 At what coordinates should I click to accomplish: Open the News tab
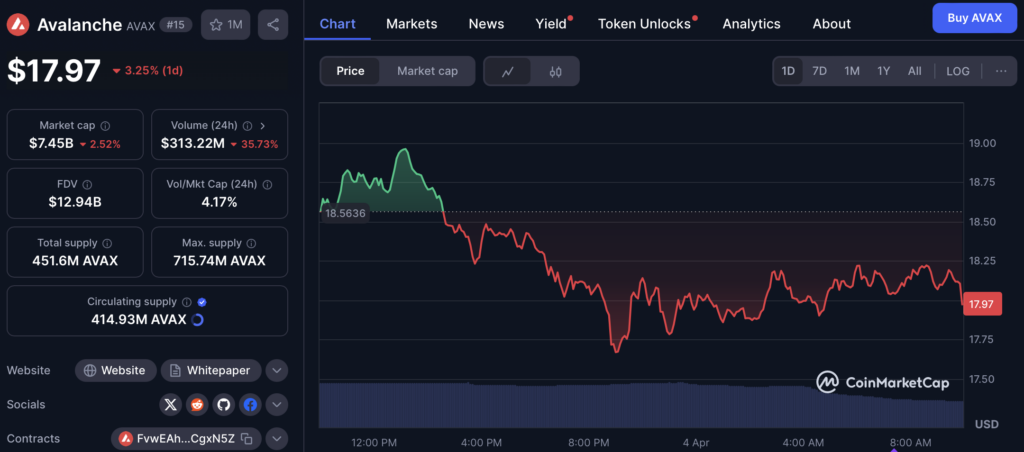click(x=487, y=24)
